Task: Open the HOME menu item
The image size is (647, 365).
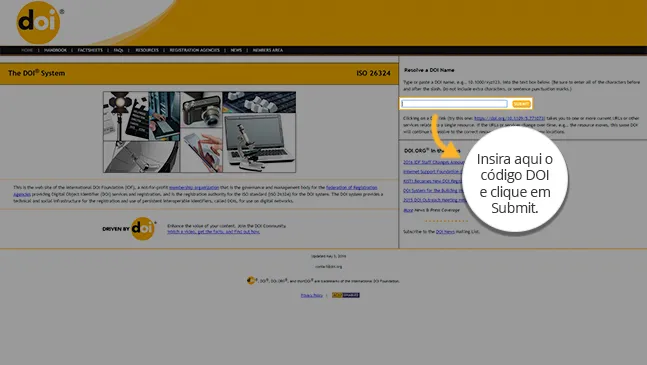Action: coord(27,50)
